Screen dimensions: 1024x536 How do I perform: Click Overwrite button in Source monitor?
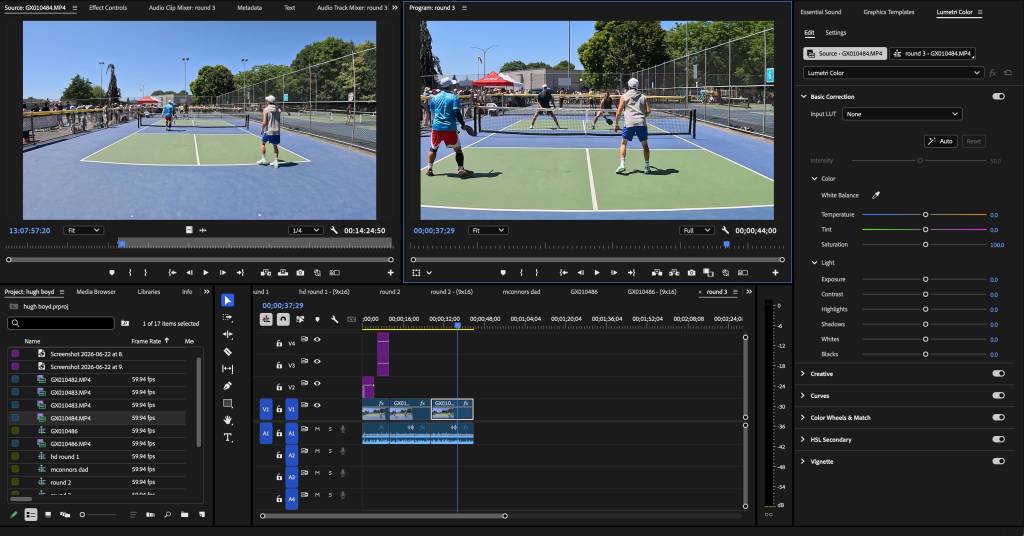[x=283, y=273]
